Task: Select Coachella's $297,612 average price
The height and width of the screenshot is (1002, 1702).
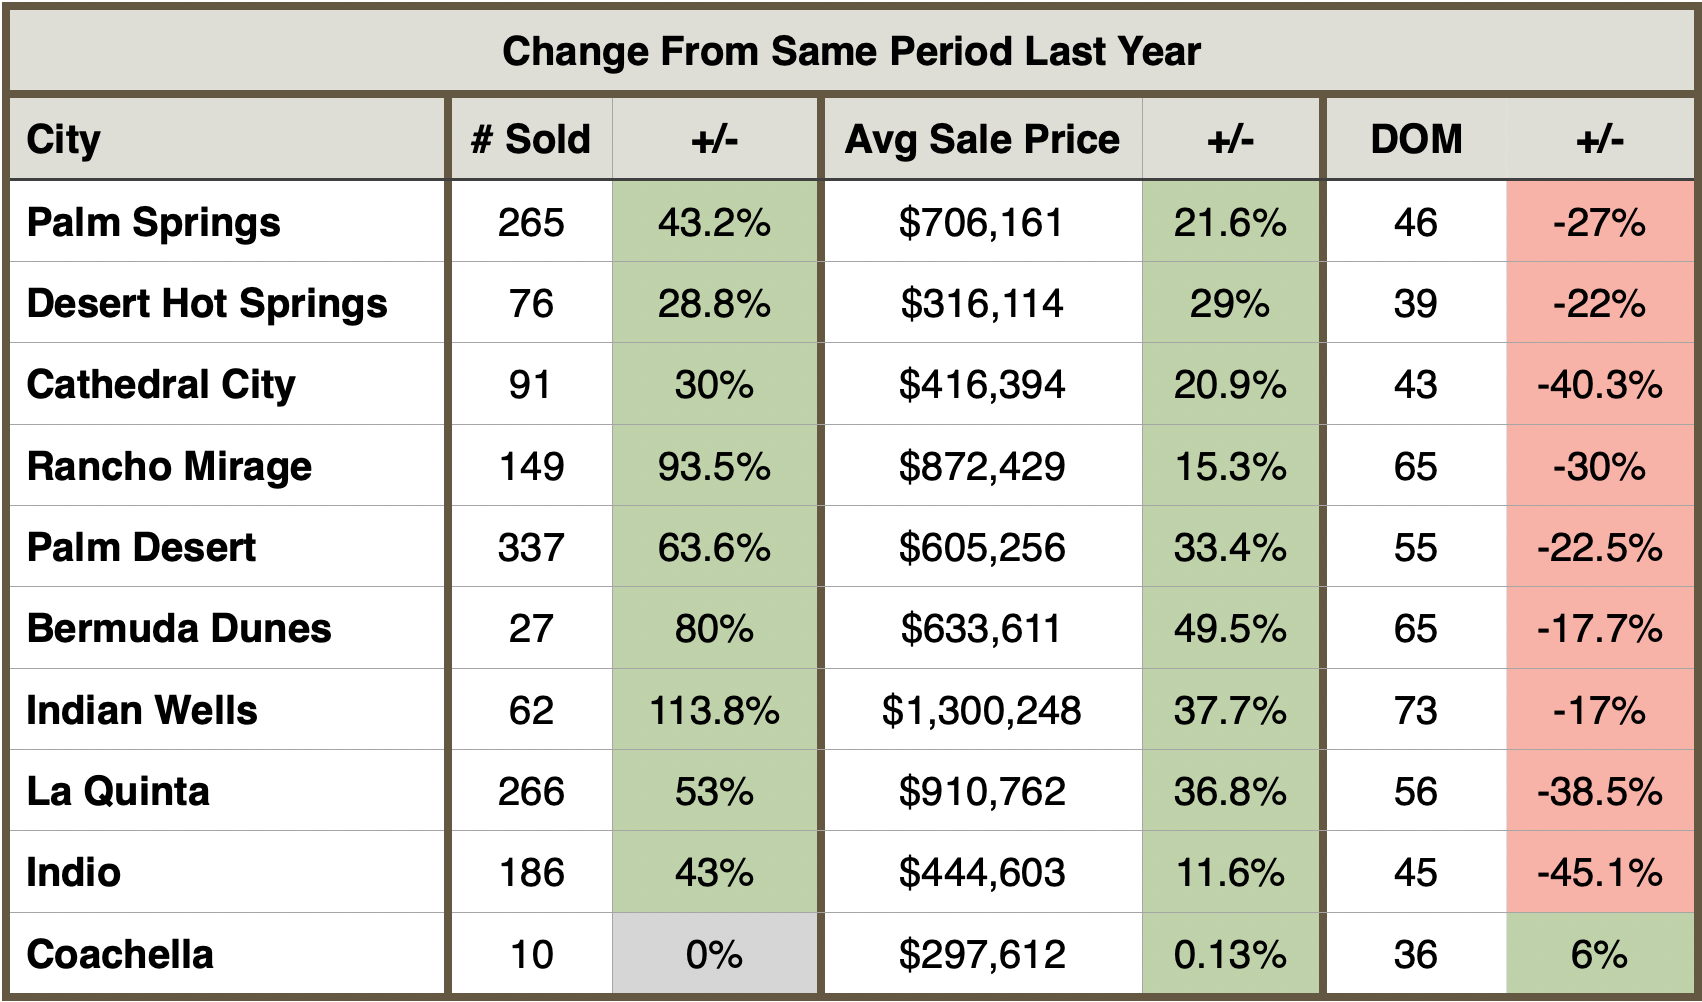Action: point(981,954)
